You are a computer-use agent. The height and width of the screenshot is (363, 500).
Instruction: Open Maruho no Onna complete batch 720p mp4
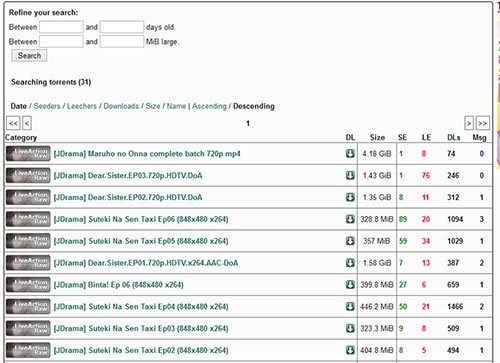(147, 154)
